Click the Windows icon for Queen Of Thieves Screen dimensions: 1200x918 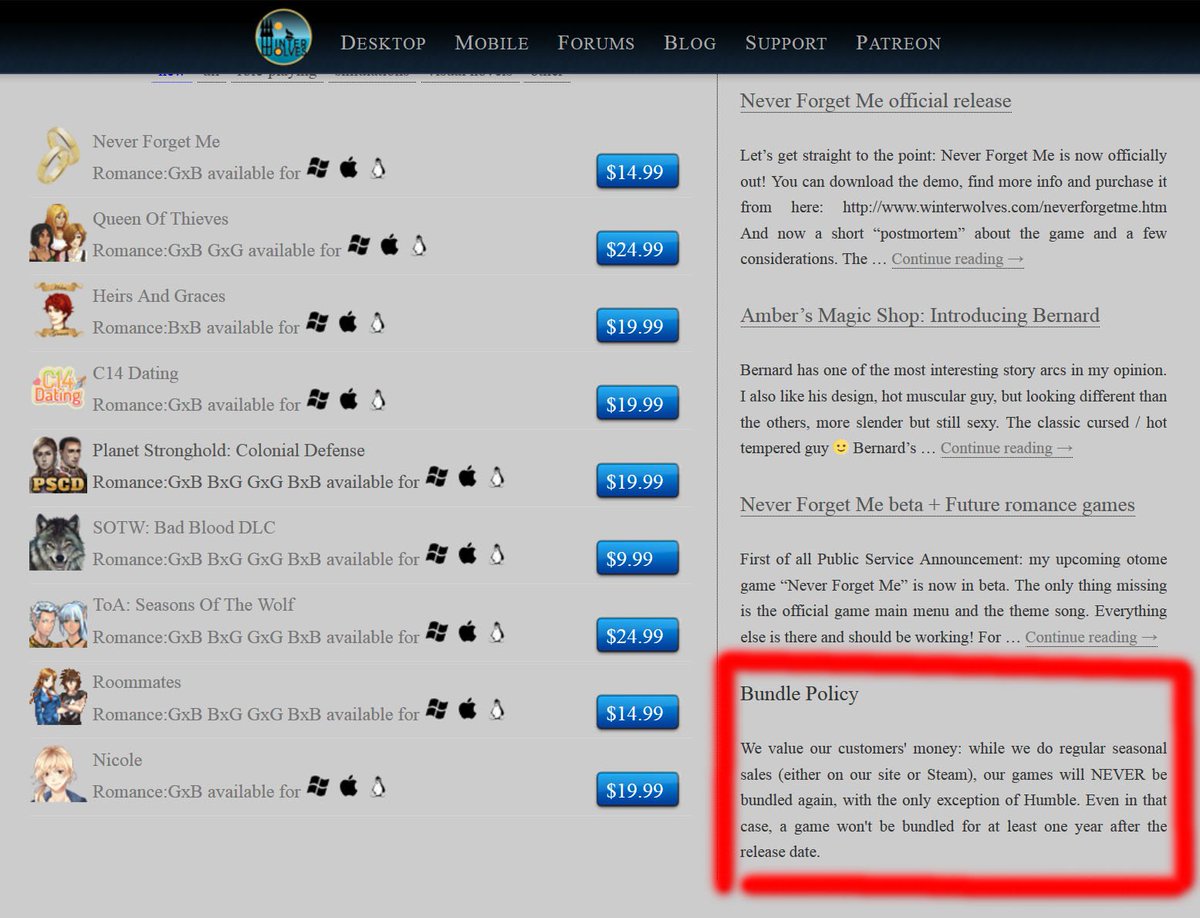(359, 245)
